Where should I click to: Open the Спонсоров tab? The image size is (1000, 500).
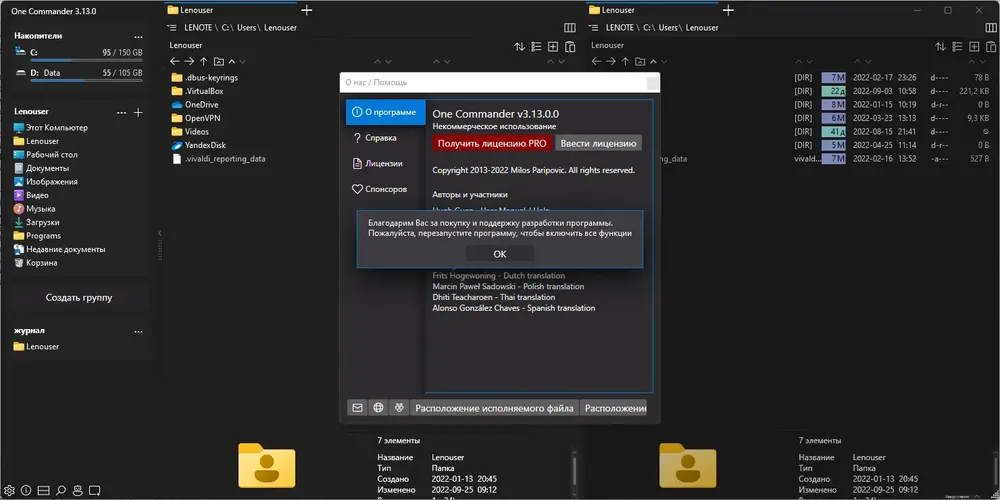[385, 189]
